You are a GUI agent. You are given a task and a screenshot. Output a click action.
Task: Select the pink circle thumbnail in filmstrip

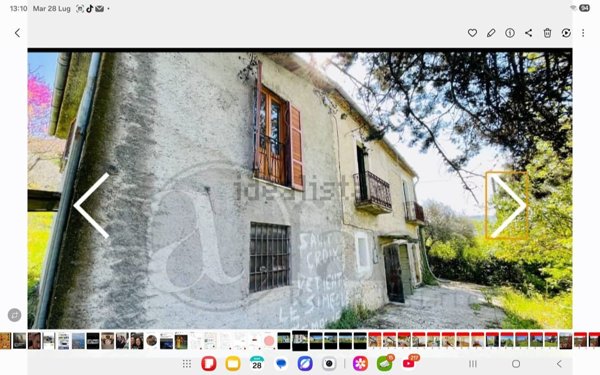click(269, 341)
